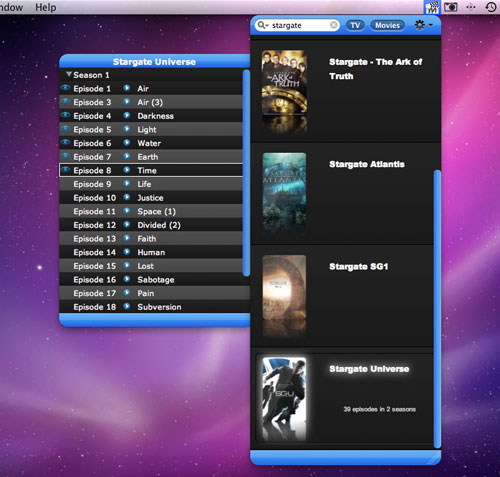Screen dimensions: 500x477
Task: Toggle watched eye for Episode 7
Action: pos(65,156)
